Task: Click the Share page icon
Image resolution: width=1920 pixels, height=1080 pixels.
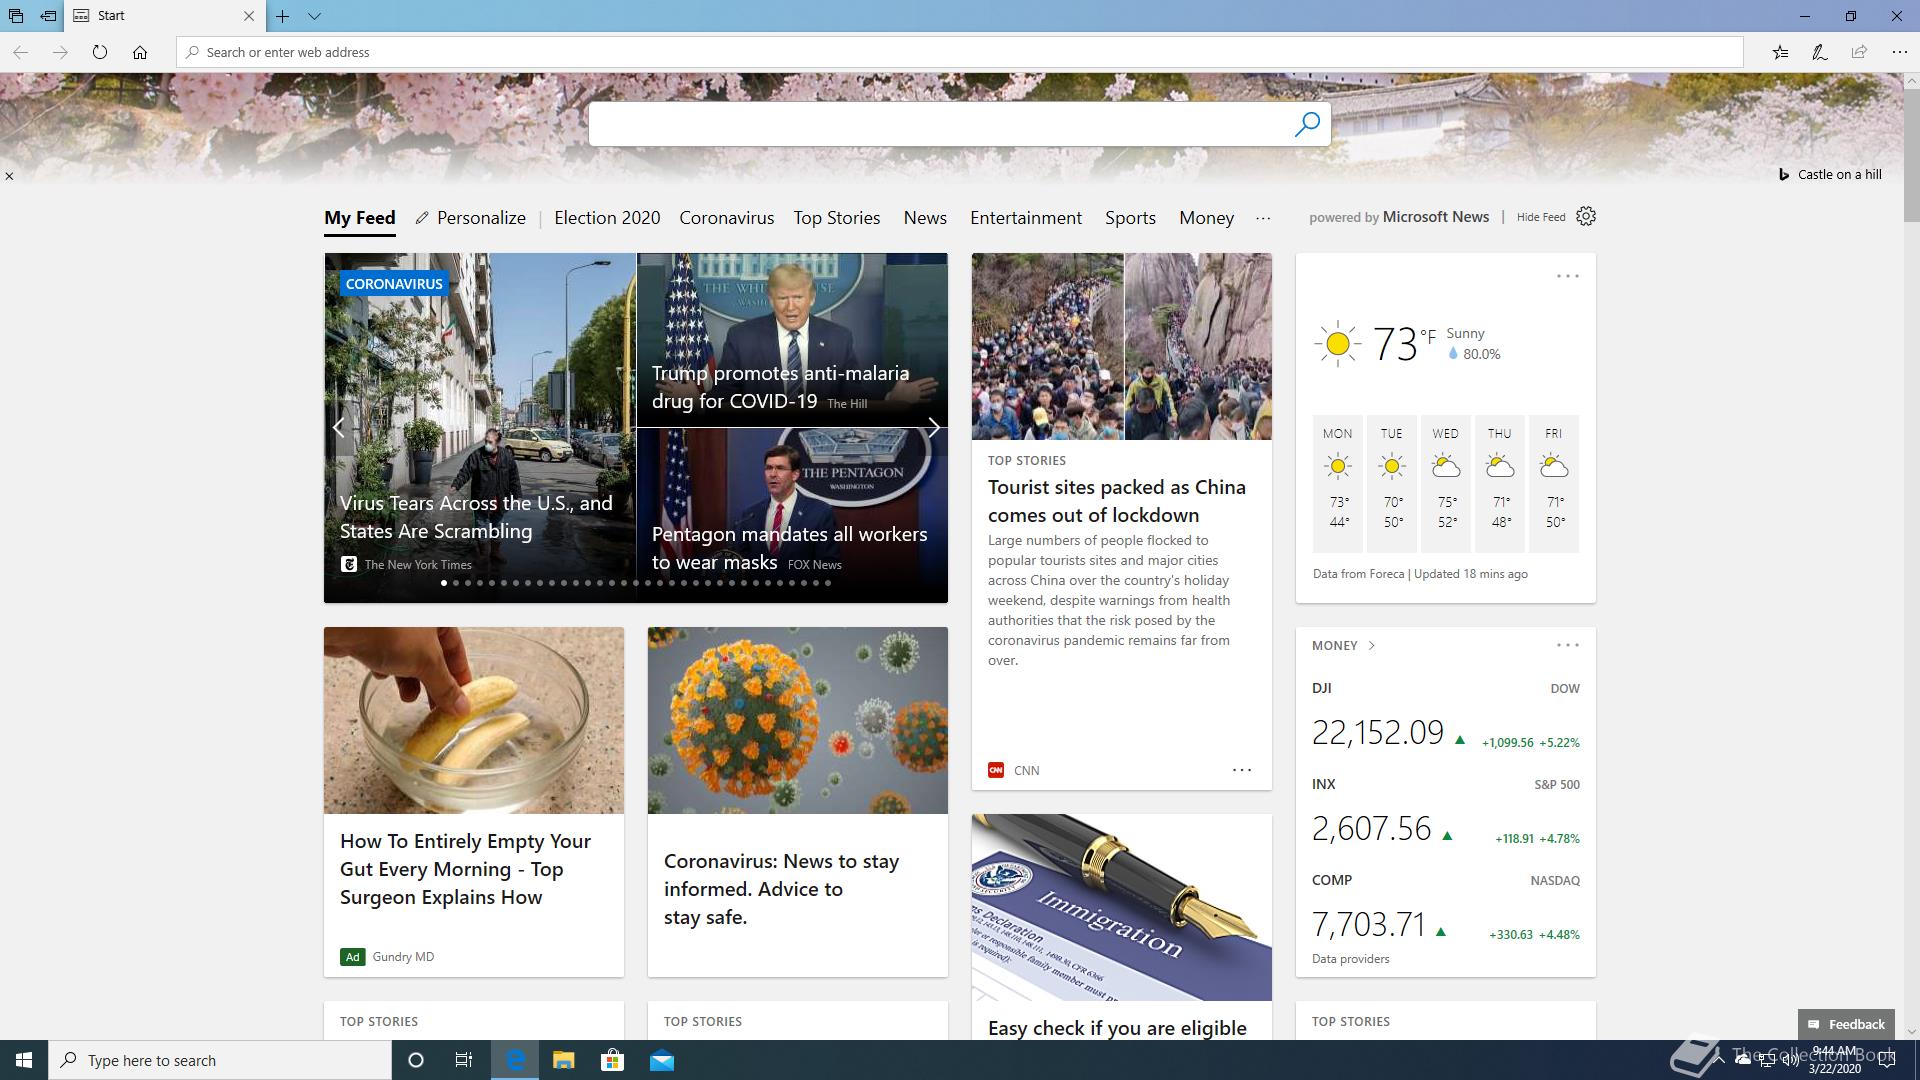Action: (x=1859, y=52)
